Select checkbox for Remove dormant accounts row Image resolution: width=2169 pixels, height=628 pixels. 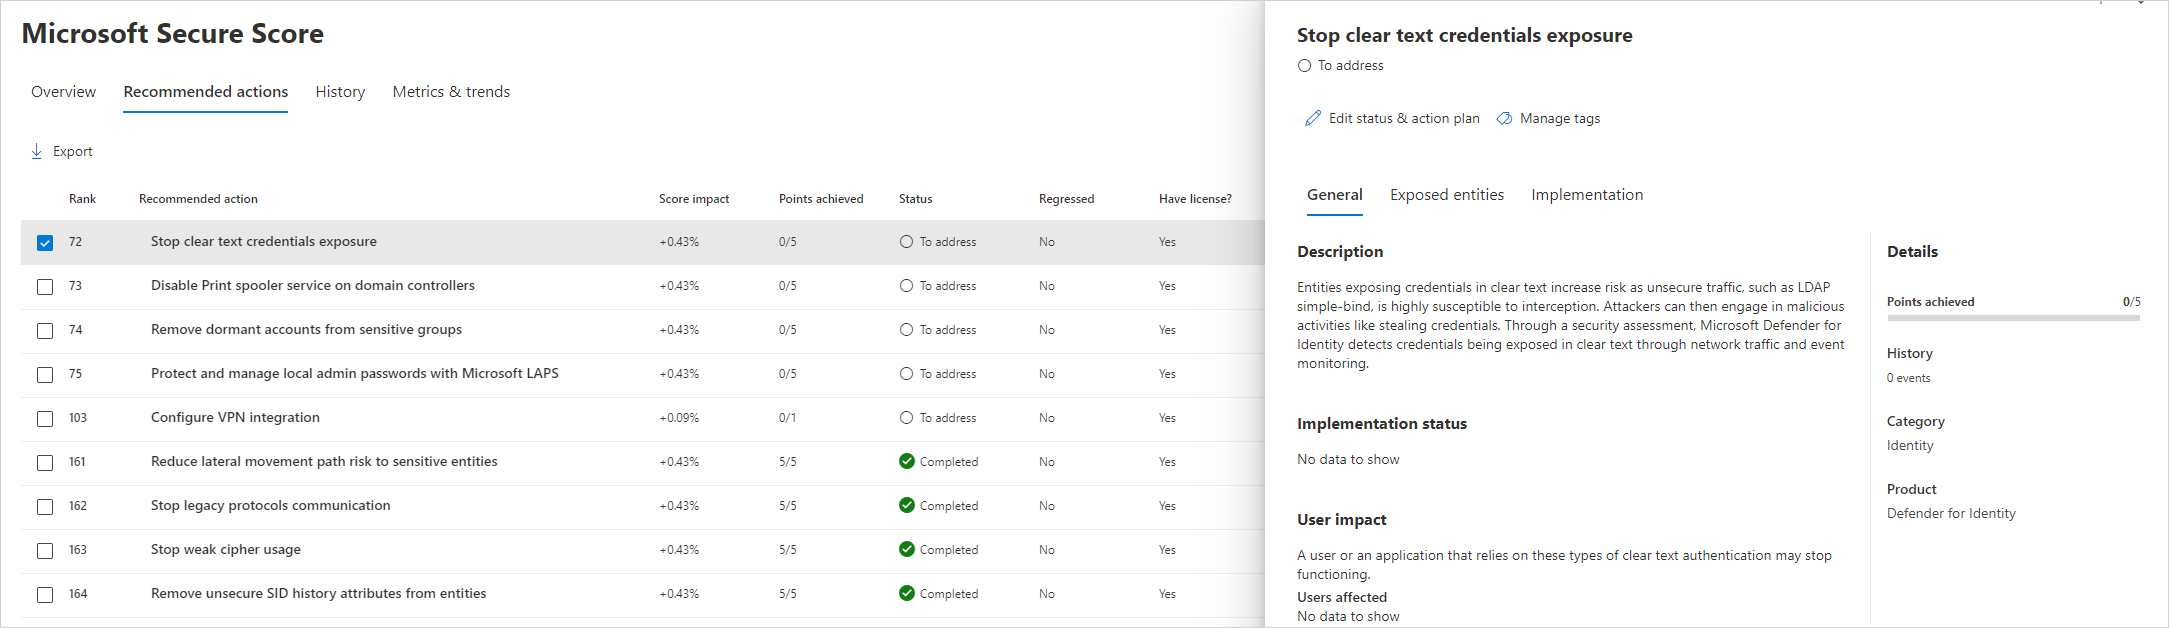coord(45,331)
